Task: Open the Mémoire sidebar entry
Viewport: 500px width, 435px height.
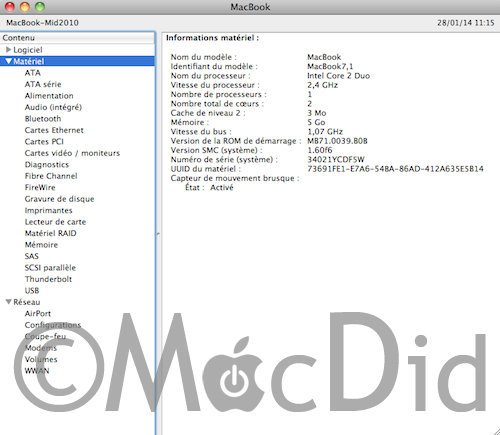Action: coord(41,245)
